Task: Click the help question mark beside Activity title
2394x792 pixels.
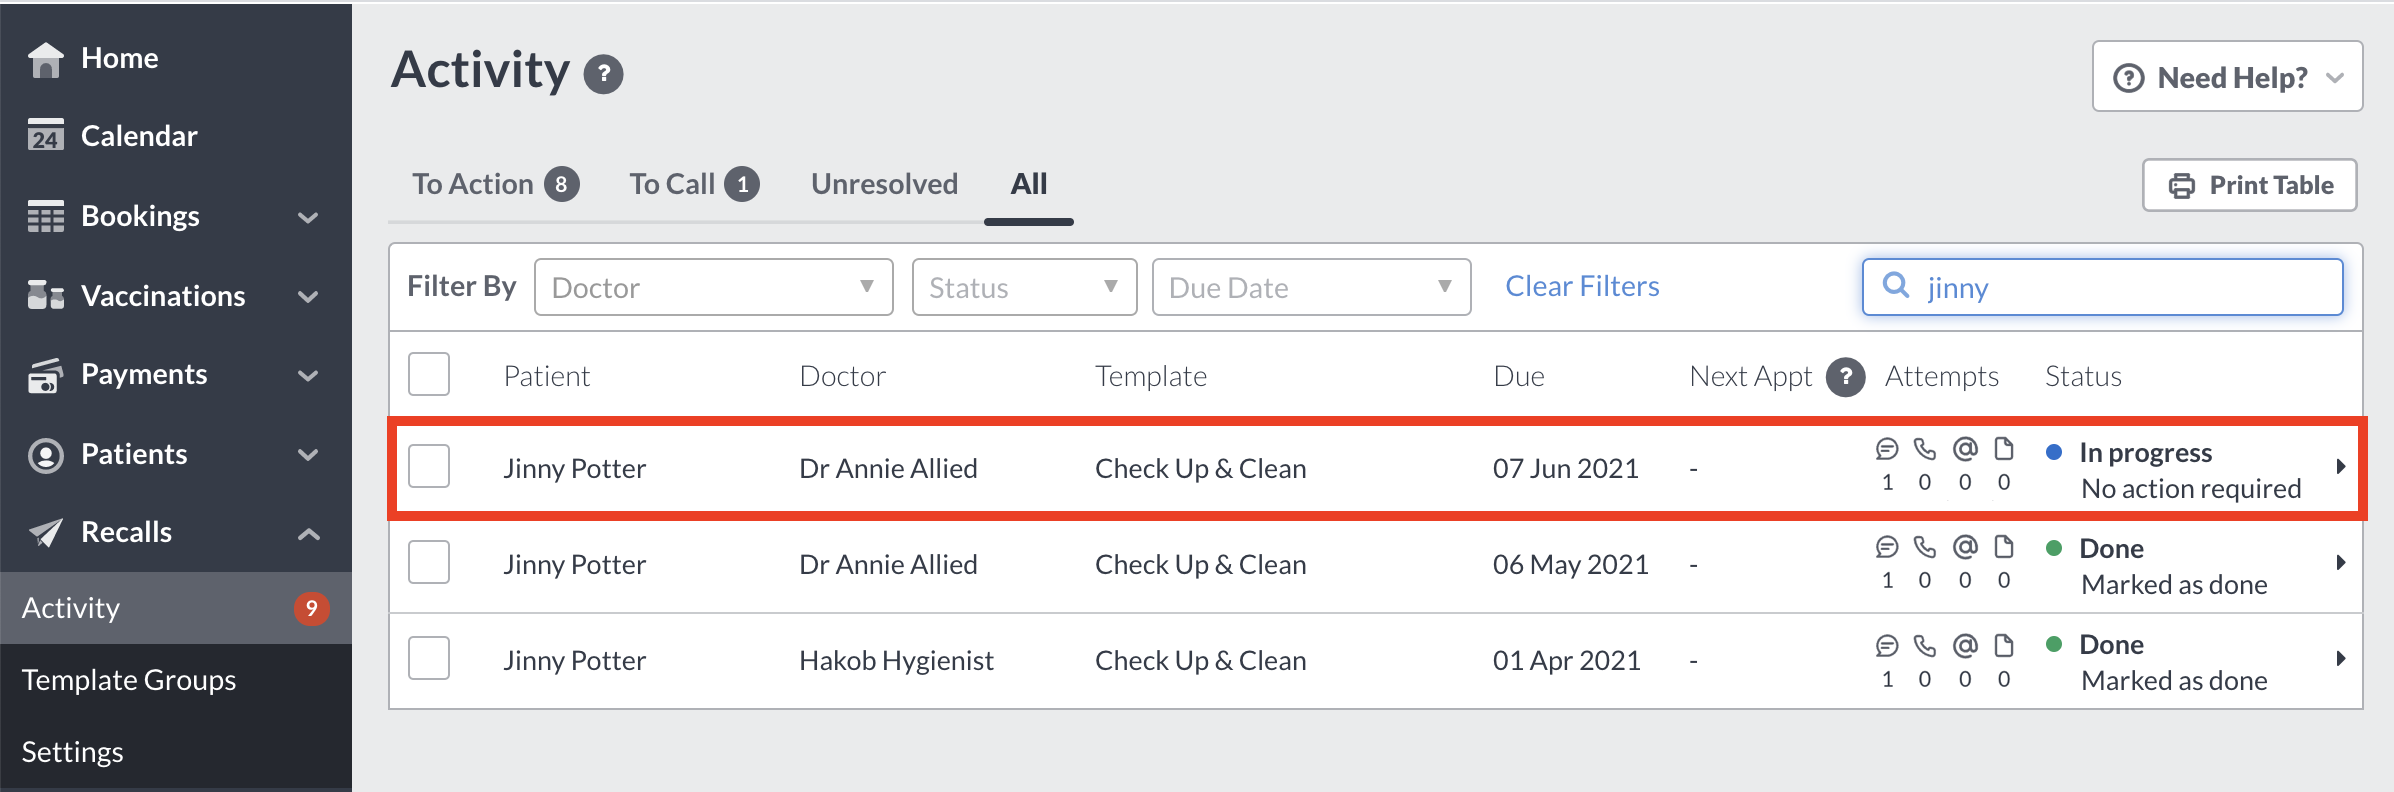Action: [603, 74]
